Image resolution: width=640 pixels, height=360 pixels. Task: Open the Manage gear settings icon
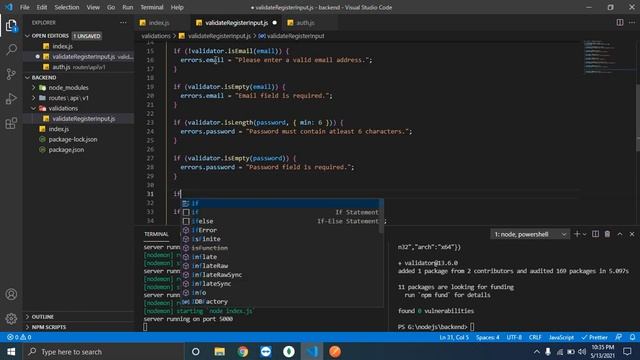coord(11,318)
